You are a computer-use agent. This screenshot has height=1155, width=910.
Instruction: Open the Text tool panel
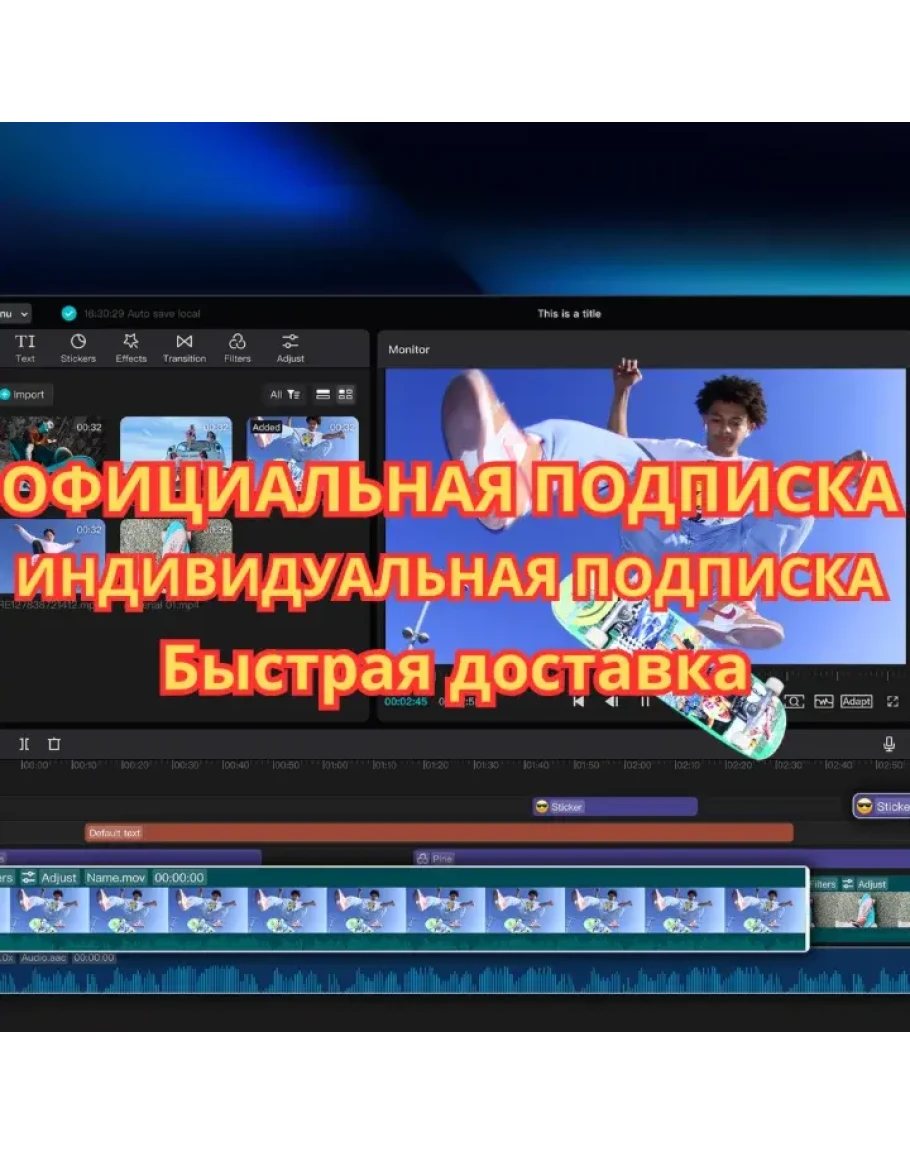click(x=25, y=347)
